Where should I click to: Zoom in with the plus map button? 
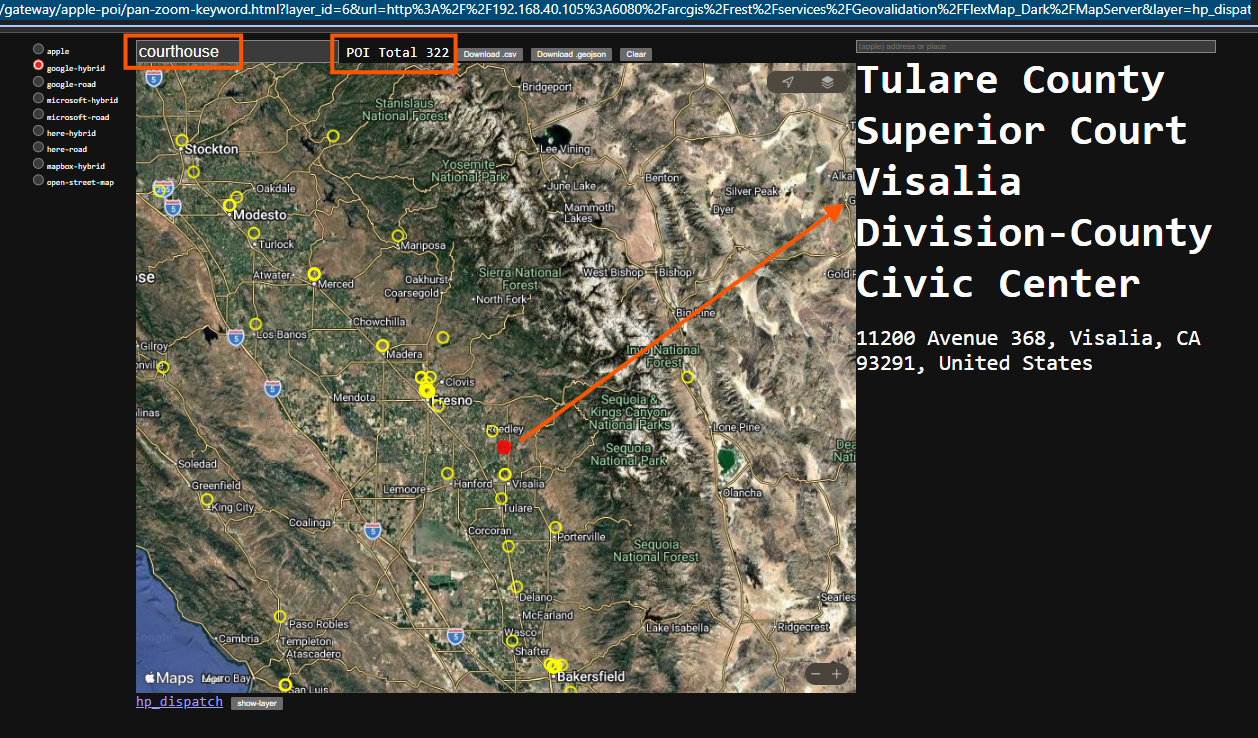[837, 674]
